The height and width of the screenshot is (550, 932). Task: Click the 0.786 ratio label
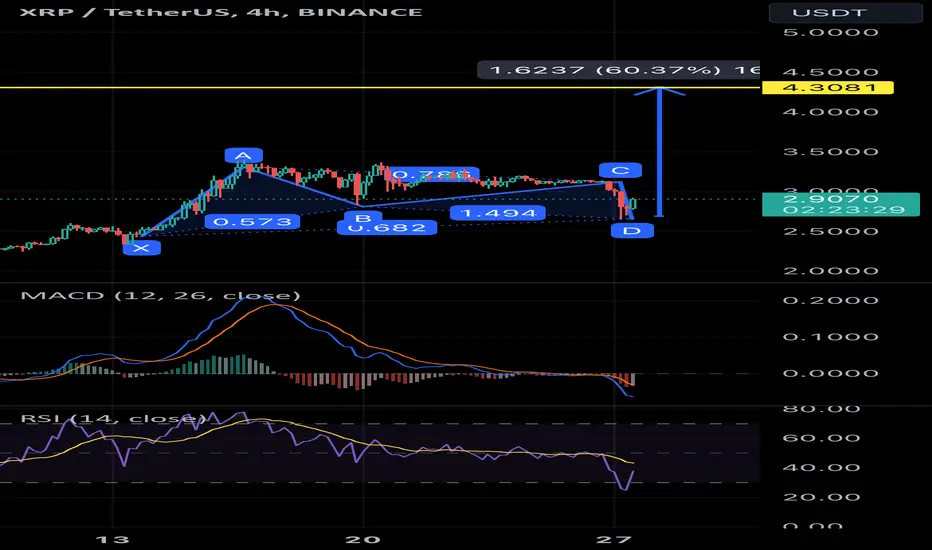pos(432,174)
